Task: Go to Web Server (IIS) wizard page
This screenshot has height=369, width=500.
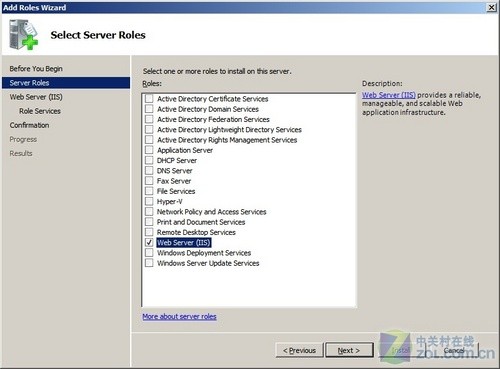Action: (36, 97)
